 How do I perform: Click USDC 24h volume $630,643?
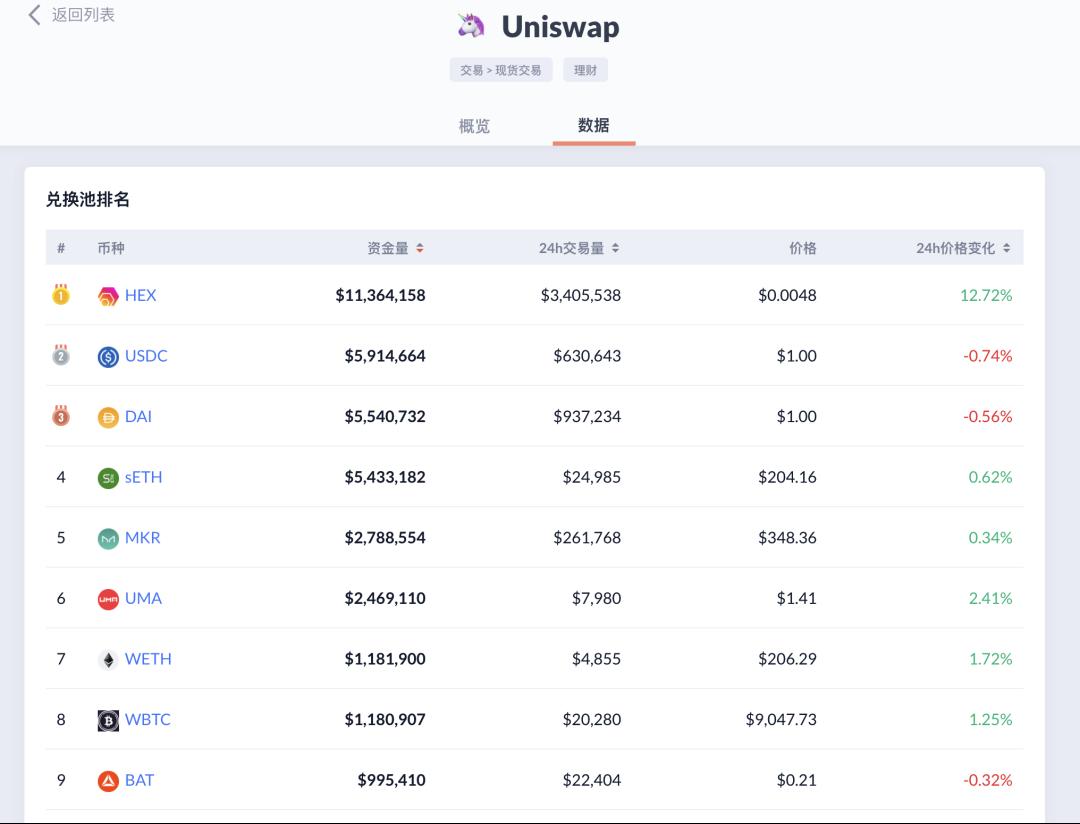(587, 356)
